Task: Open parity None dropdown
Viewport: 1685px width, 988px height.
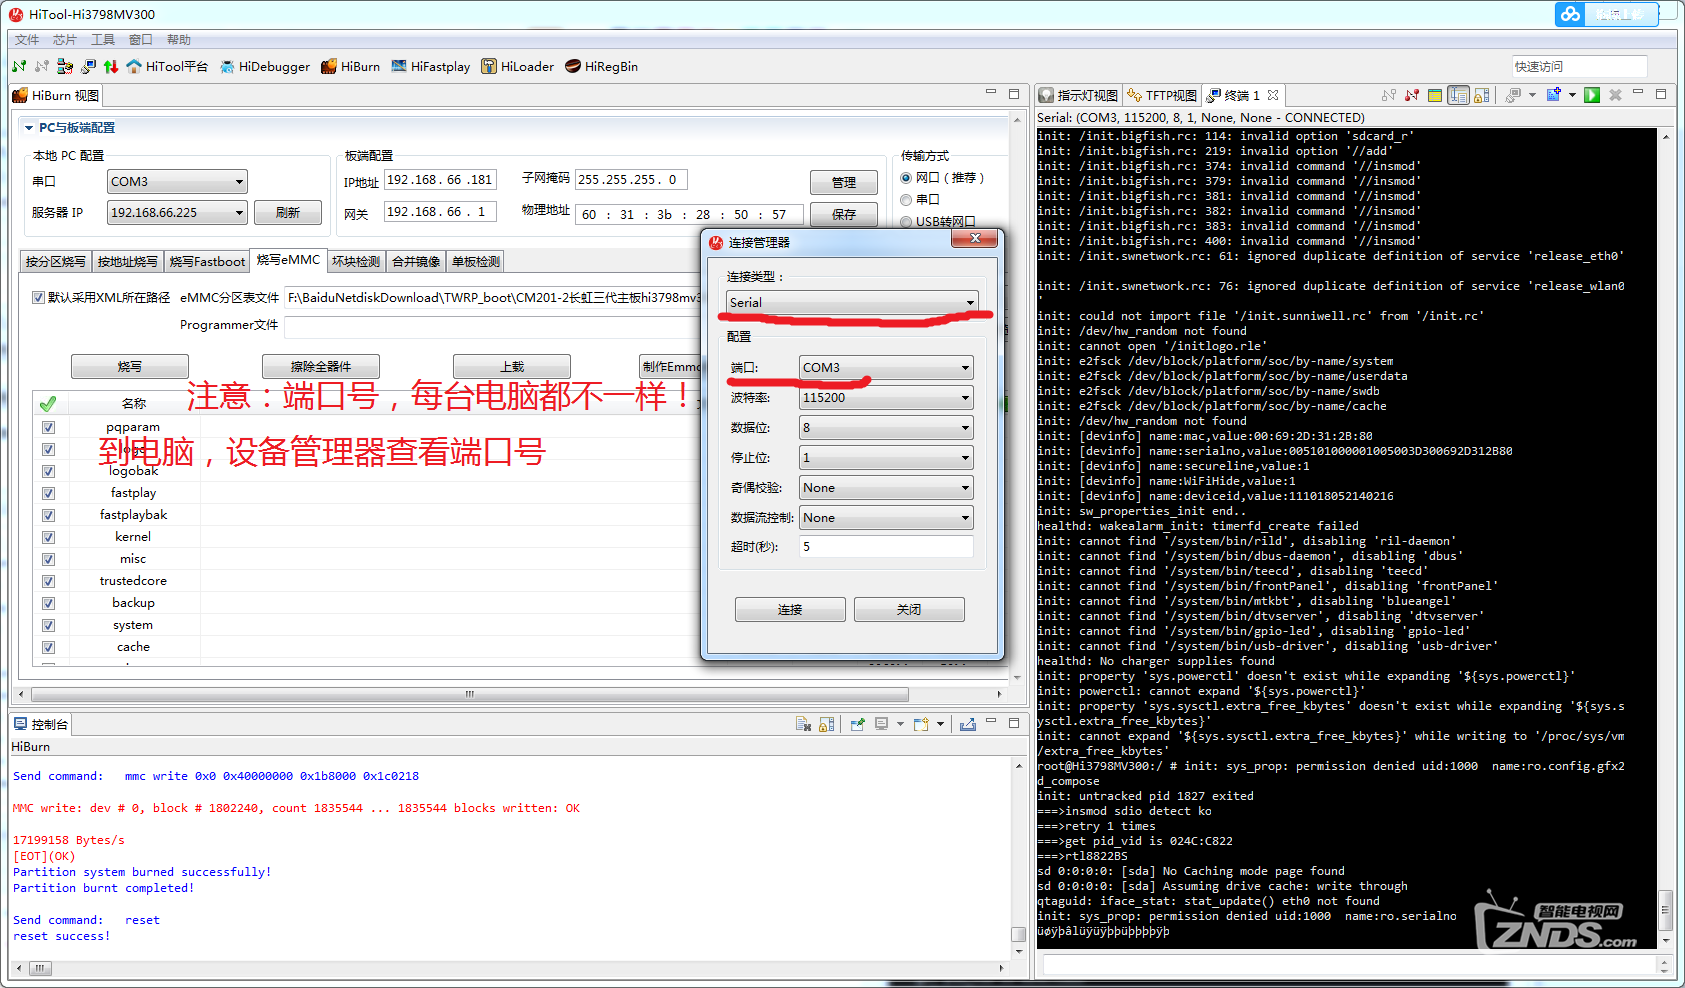Action: click(x=886, y=487)
